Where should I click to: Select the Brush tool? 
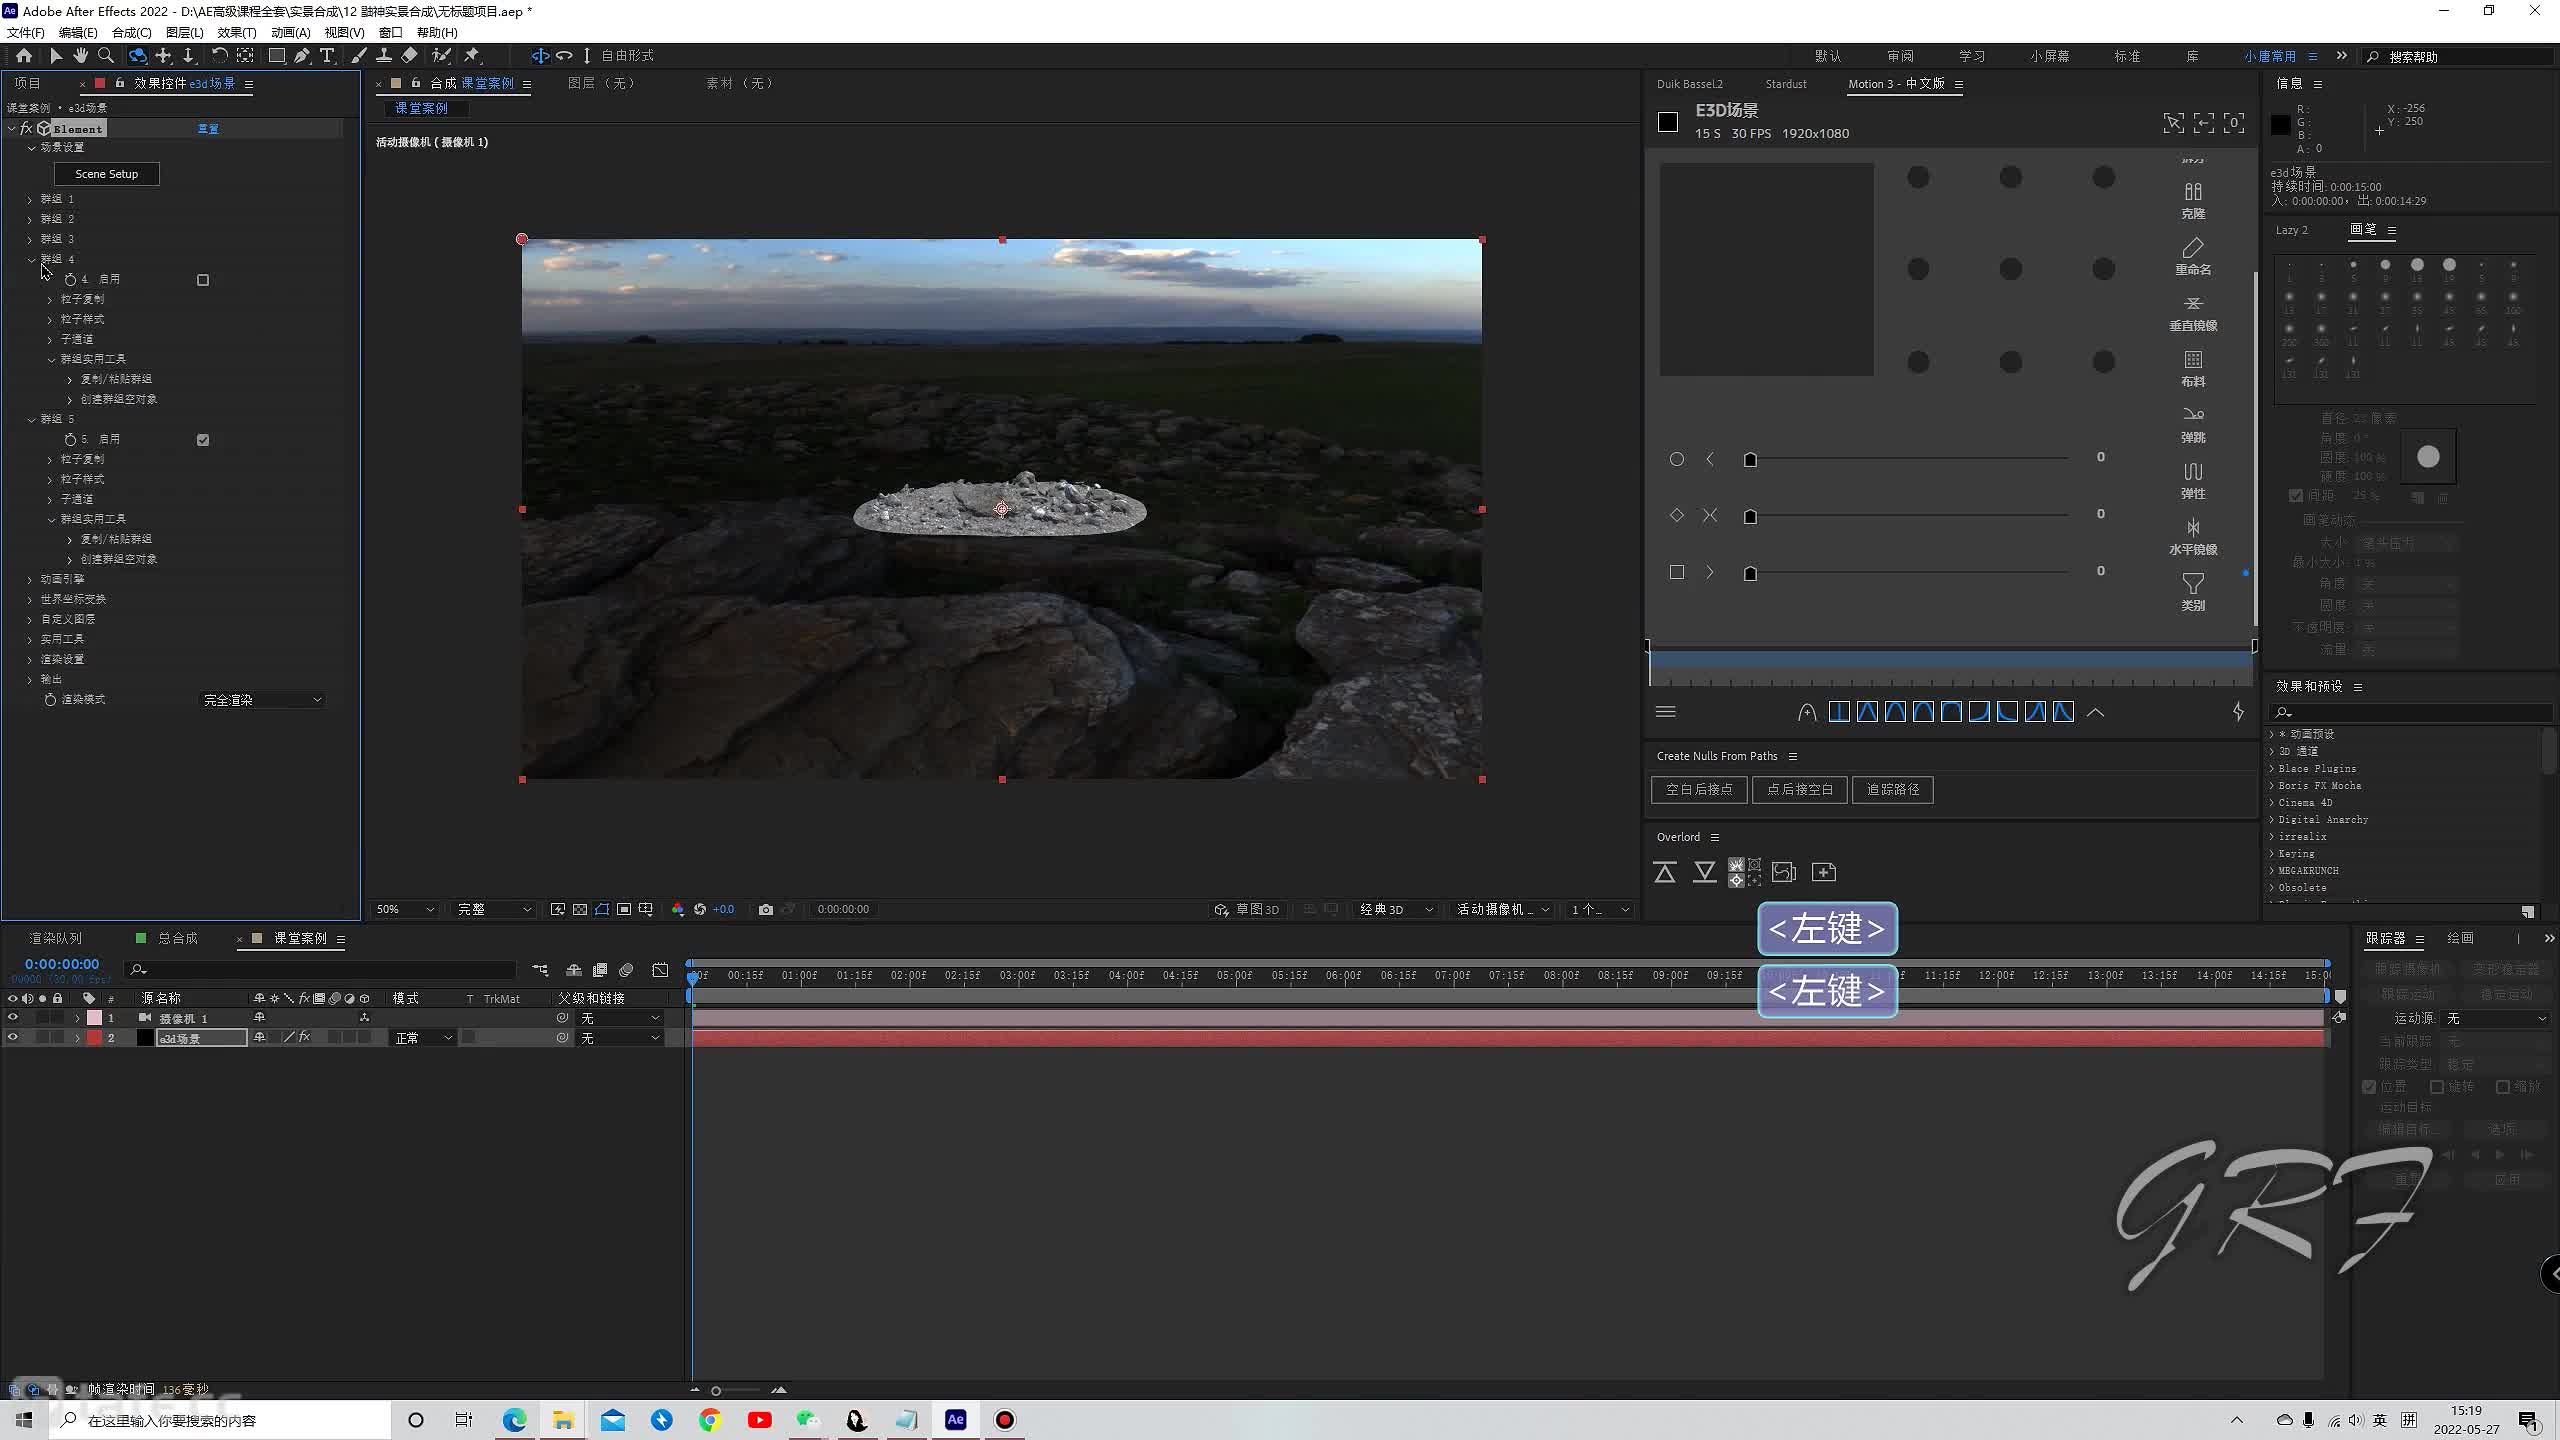(x=359, y=56)
